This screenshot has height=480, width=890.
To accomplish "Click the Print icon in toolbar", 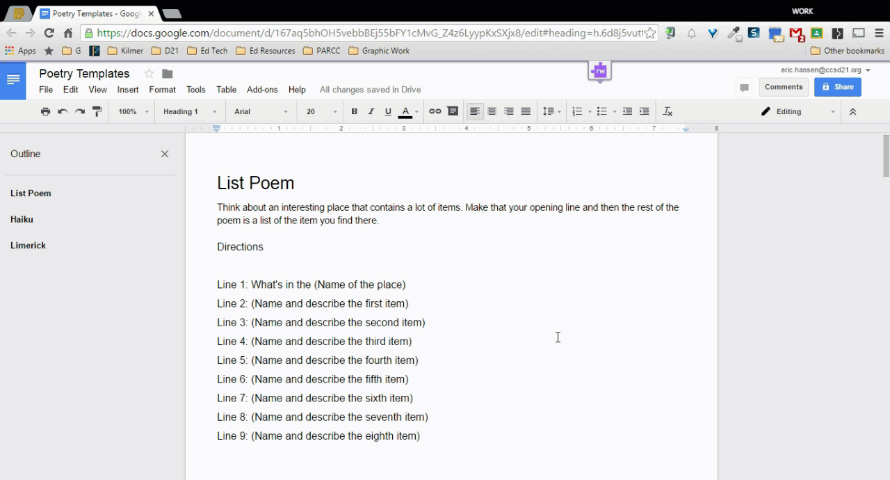I will [x=45, y=112].
